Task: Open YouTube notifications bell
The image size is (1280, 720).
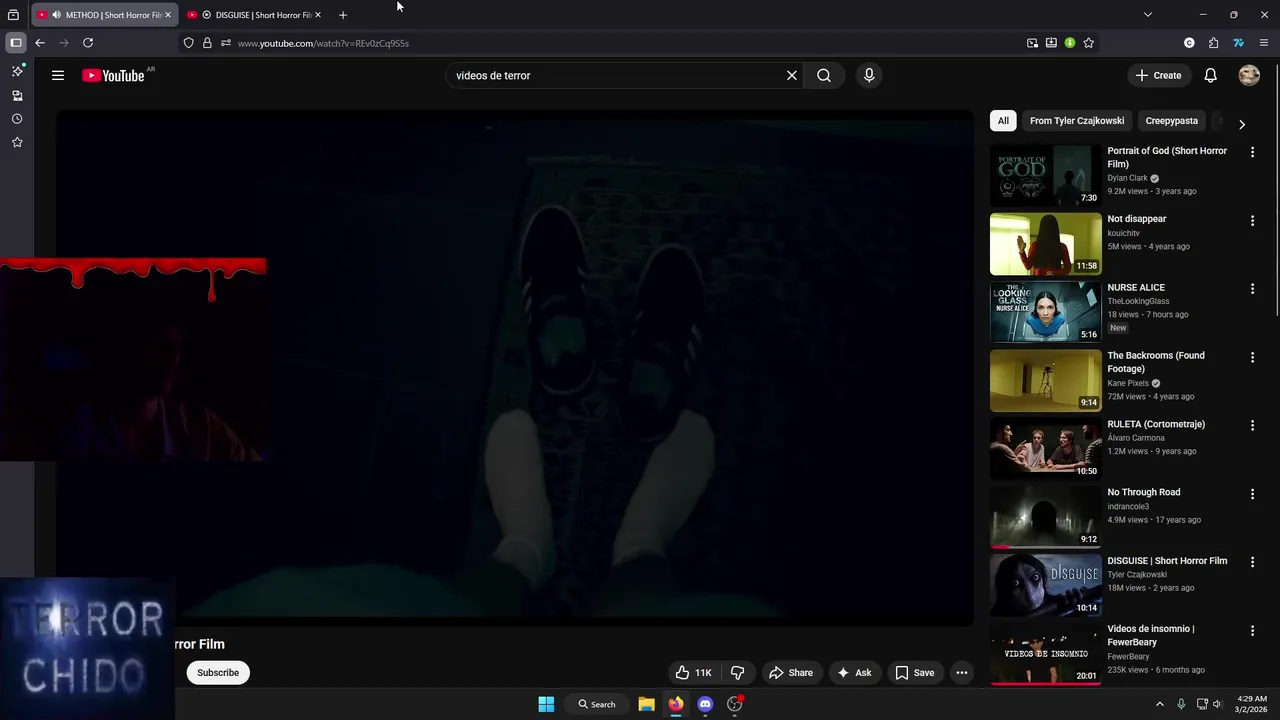Action: pos(1210,75)
